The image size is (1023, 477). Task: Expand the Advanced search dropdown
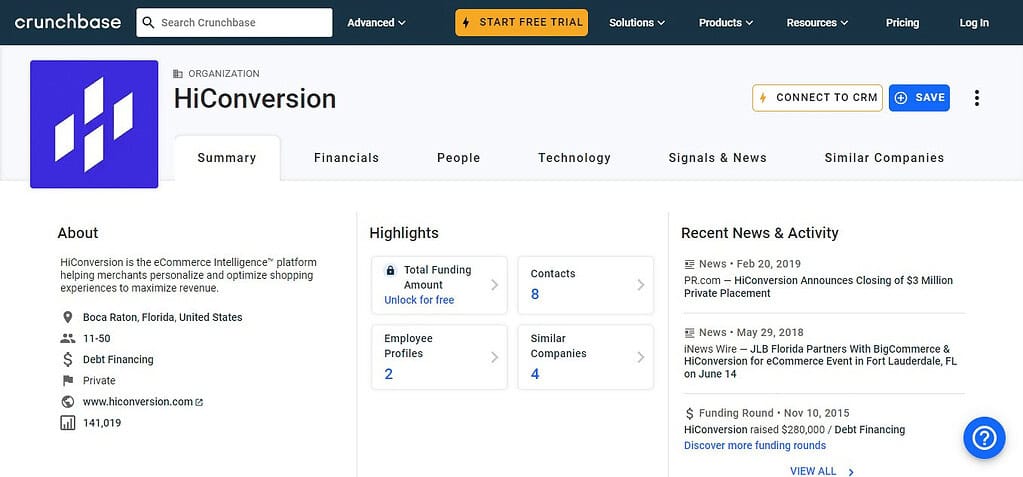(376, 23)
